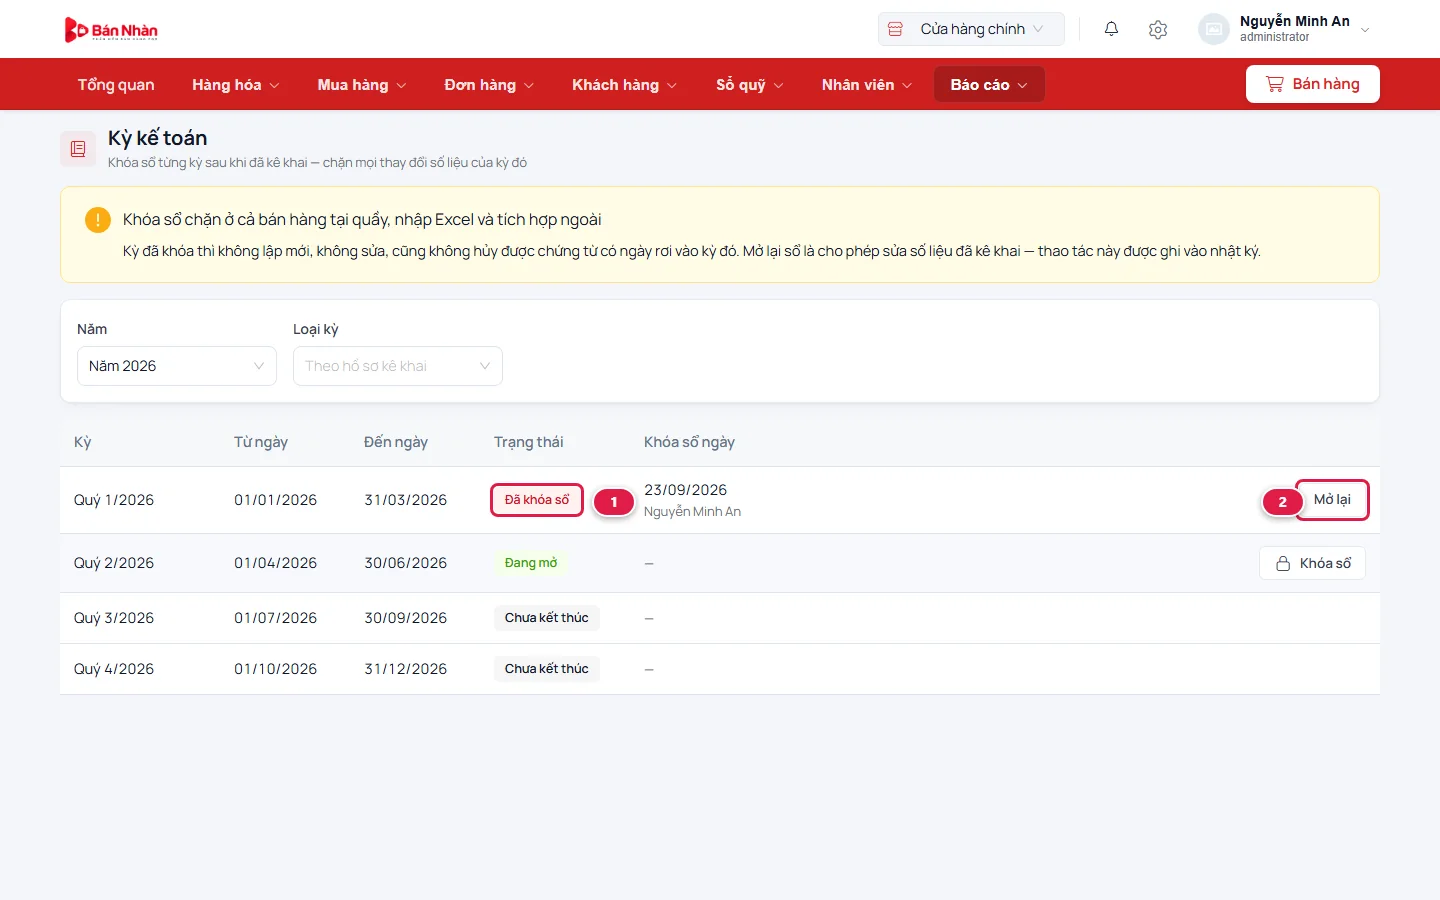Click the Đã khóa sổ status badge

(x=537, y=500)
